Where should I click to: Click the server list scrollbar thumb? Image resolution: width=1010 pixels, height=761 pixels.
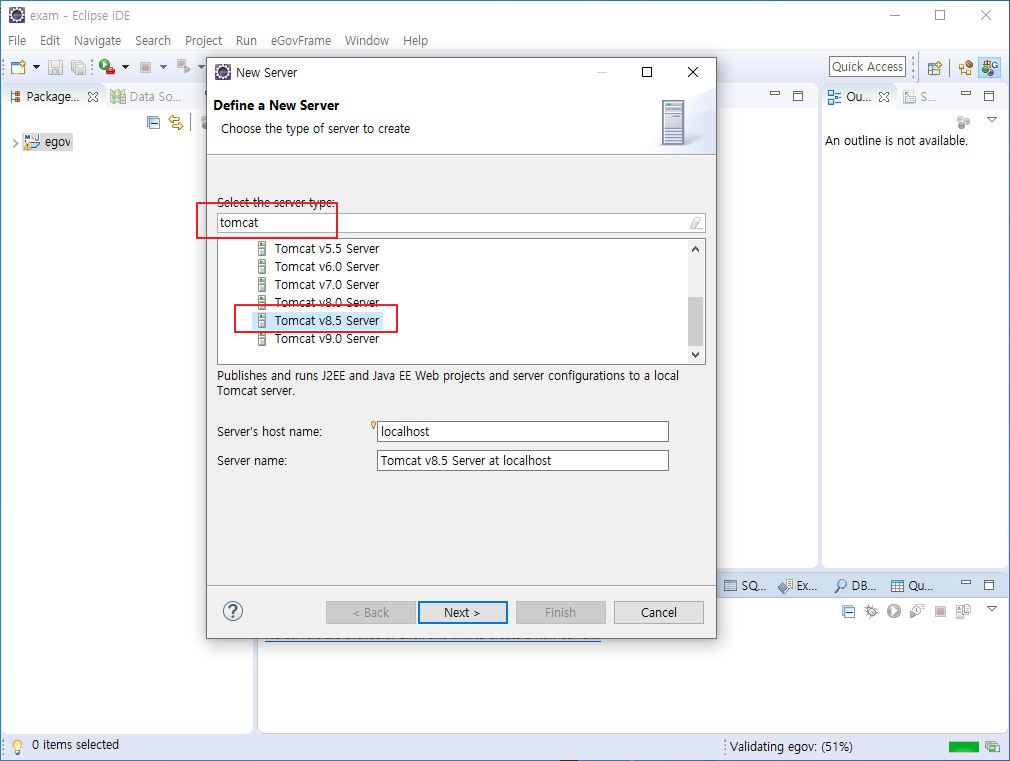[696, 321]
